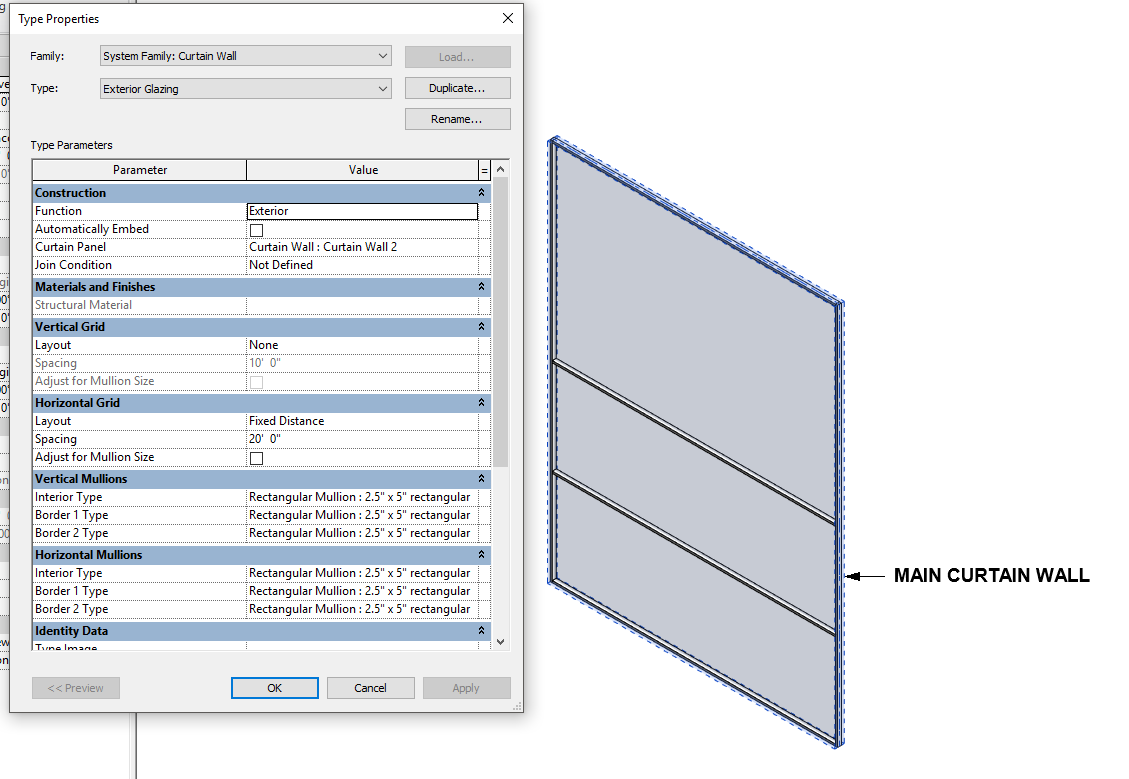
Task: Click the scrollbar down arrow
Action: [500, 642]
